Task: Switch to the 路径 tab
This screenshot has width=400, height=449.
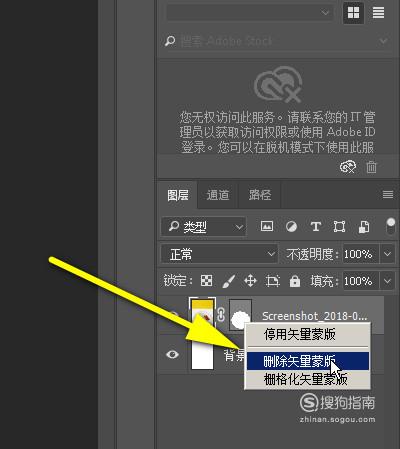Action: 260,195
